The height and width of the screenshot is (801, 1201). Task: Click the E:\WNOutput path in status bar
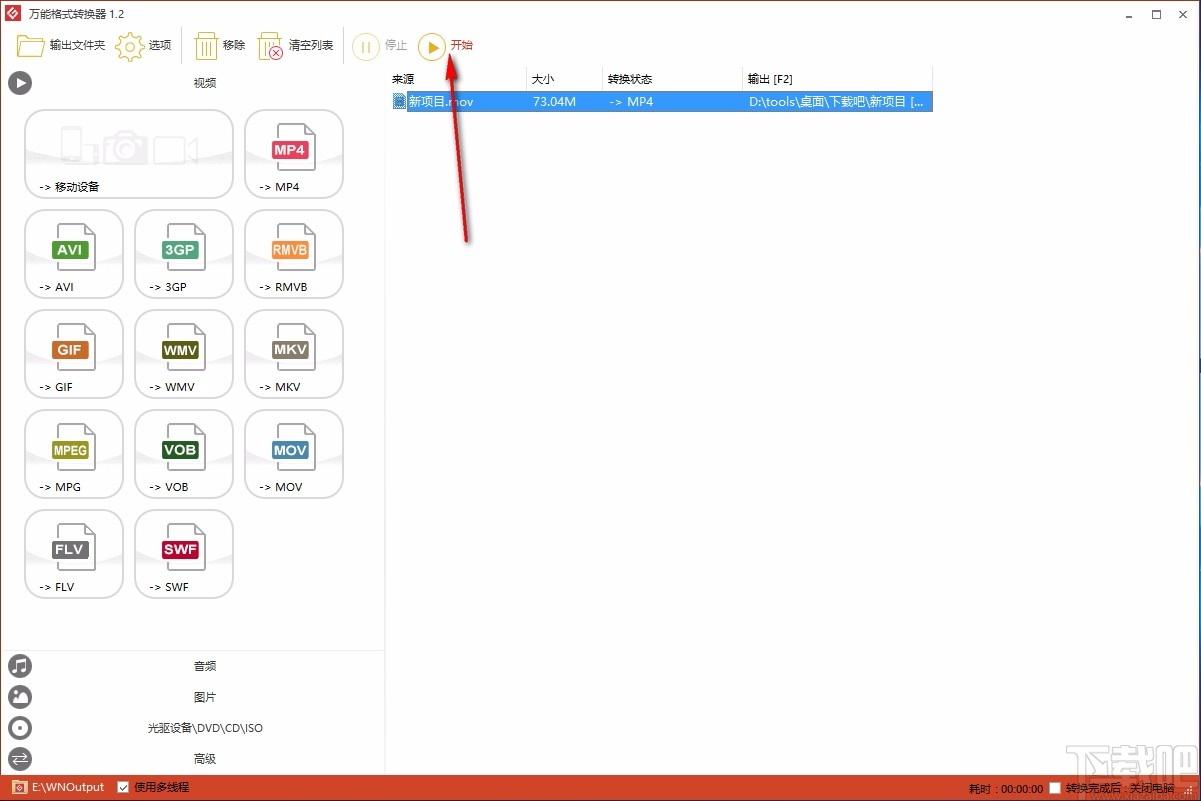(x=67, y=787)
